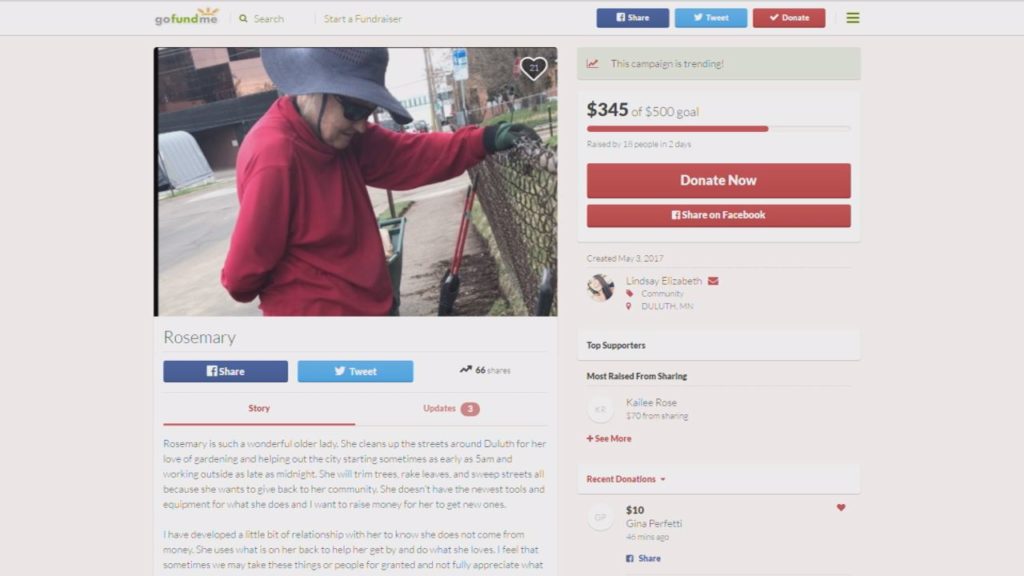Click the Donate Now button
1024x576 pixels.
pos(718,180)
